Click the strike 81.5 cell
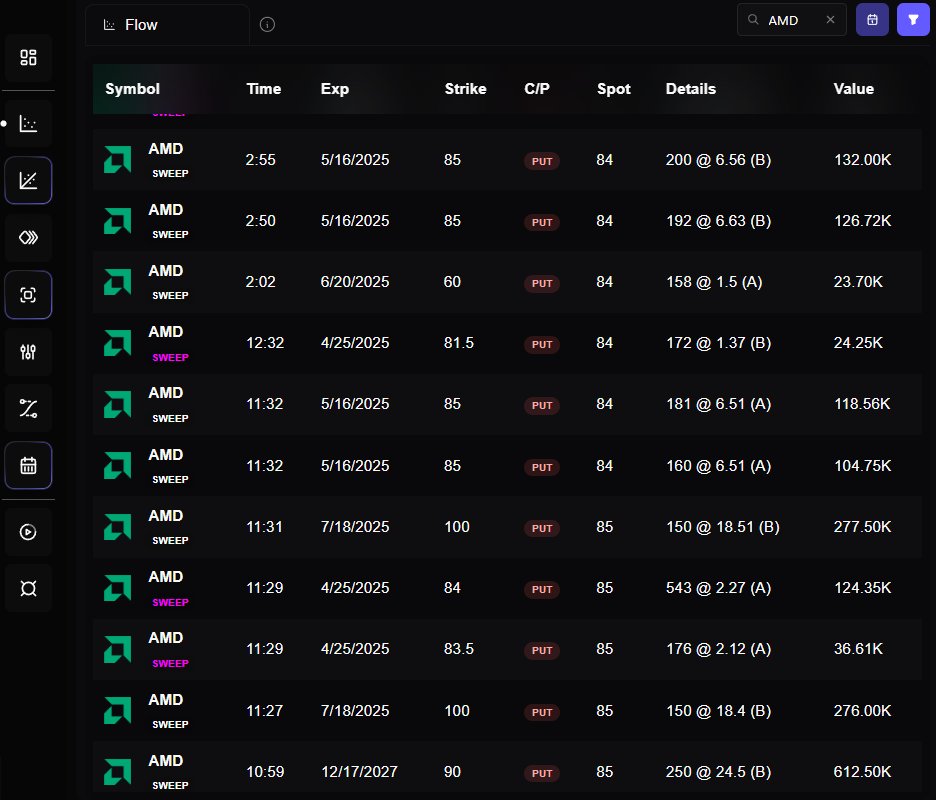This screenshot has width=936, height=800. click(458, 343)
